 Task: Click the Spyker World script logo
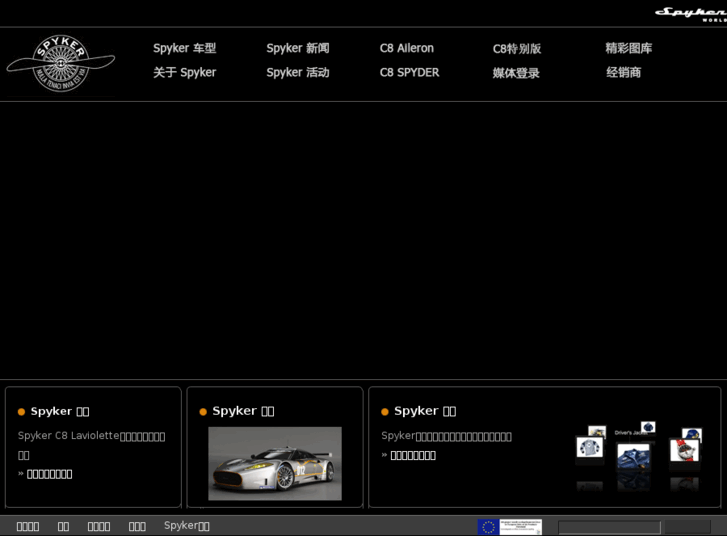tap(691, 14)
